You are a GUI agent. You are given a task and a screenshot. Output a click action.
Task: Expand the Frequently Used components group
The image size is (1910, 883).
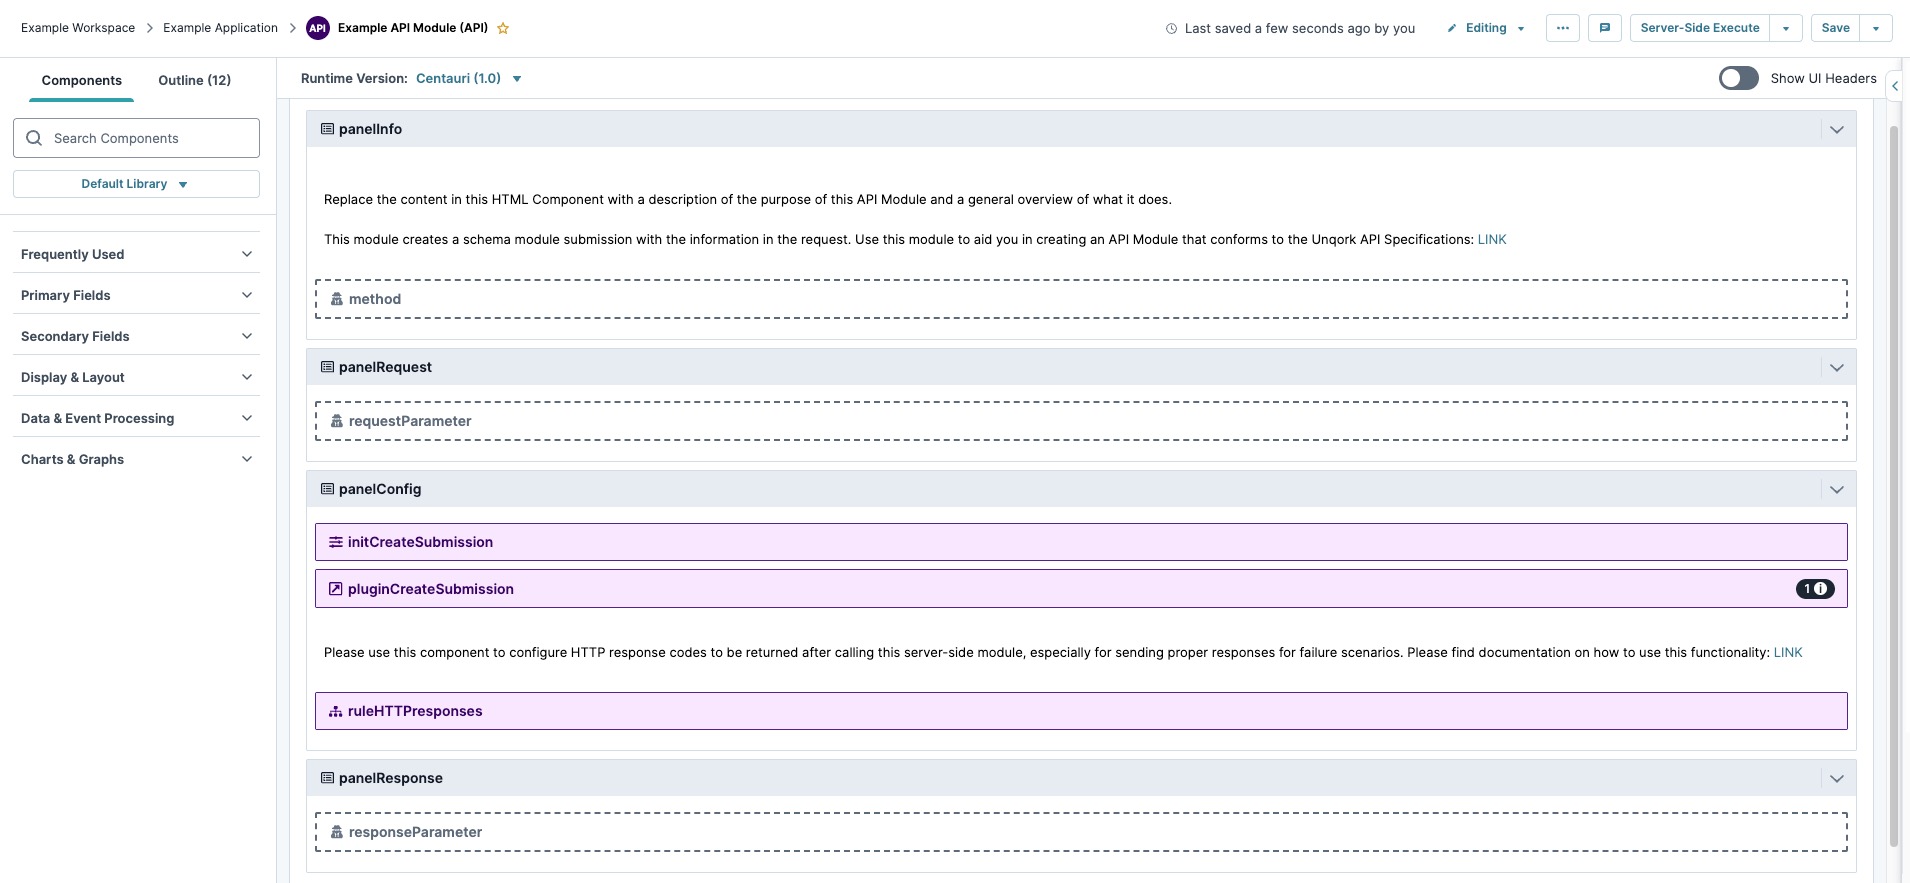pos(136,254)
